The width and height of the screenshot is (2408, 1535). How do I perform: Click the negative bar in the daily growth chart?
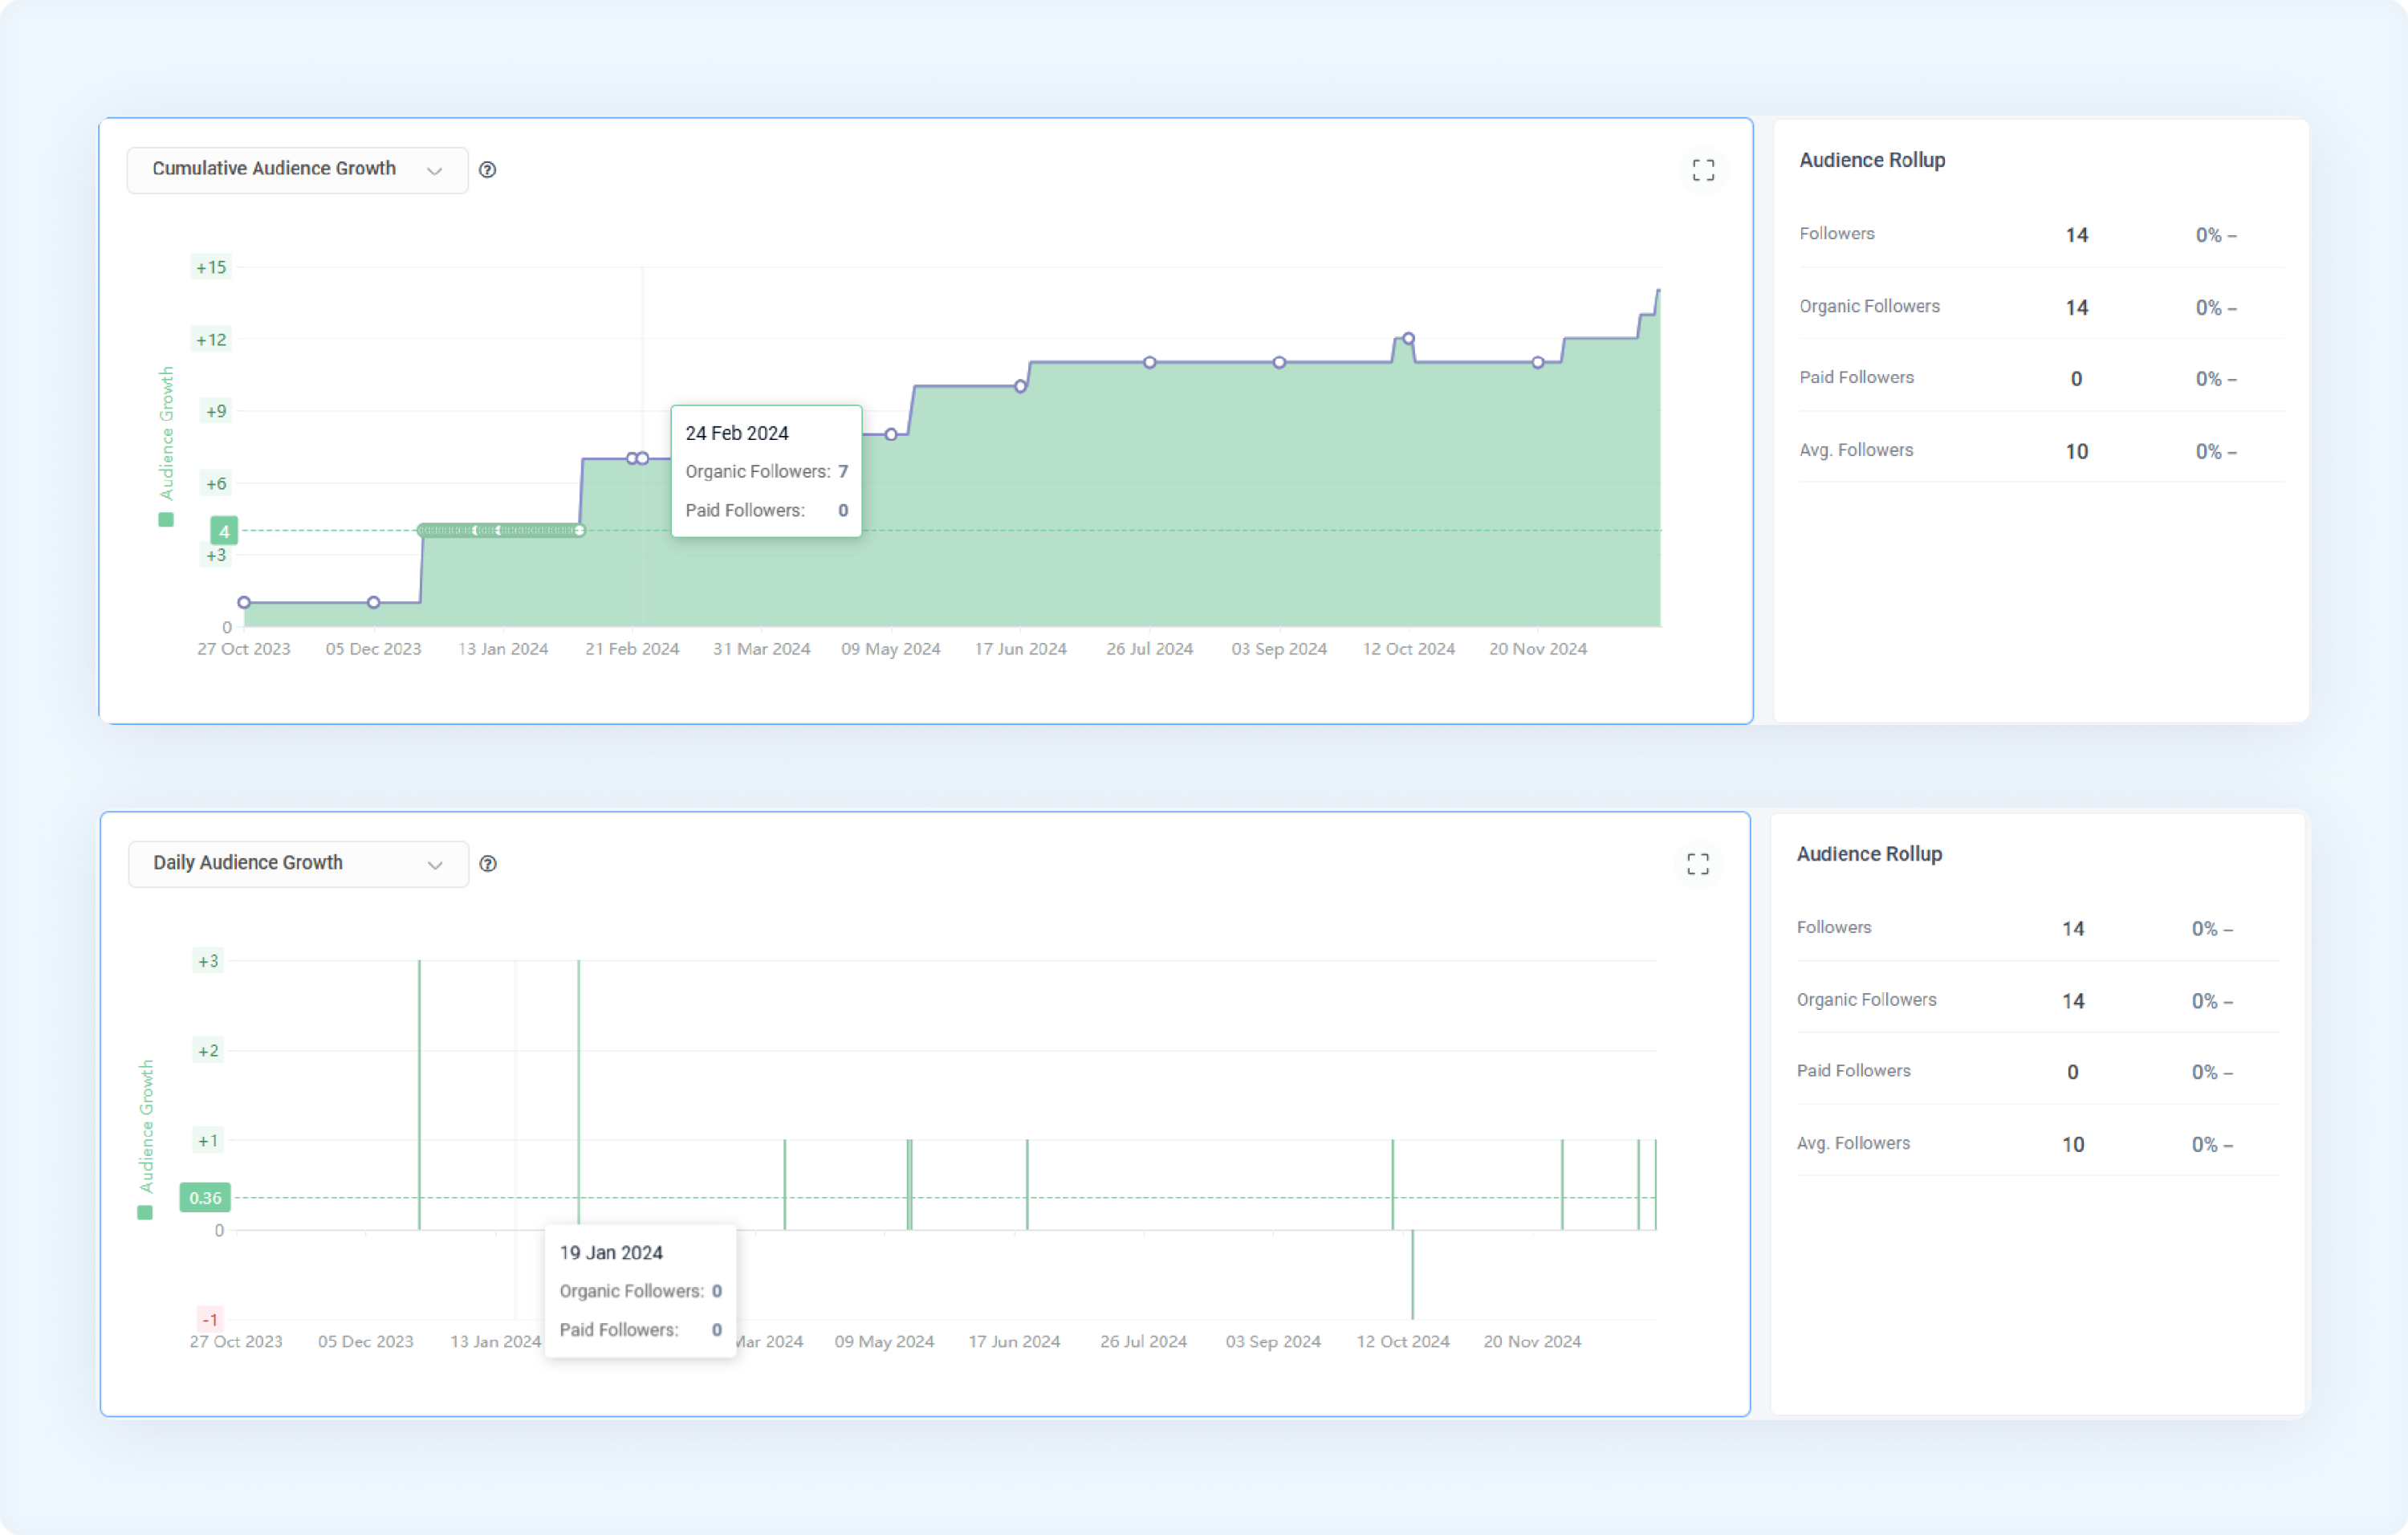(x=1412, y=1275)
